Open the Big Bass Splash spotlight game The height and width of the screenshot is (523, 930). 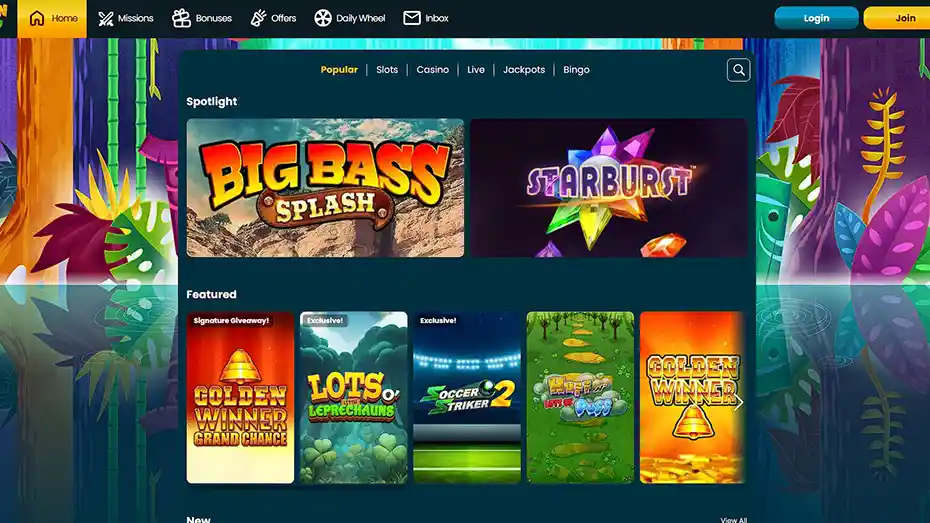click(325, 188)
